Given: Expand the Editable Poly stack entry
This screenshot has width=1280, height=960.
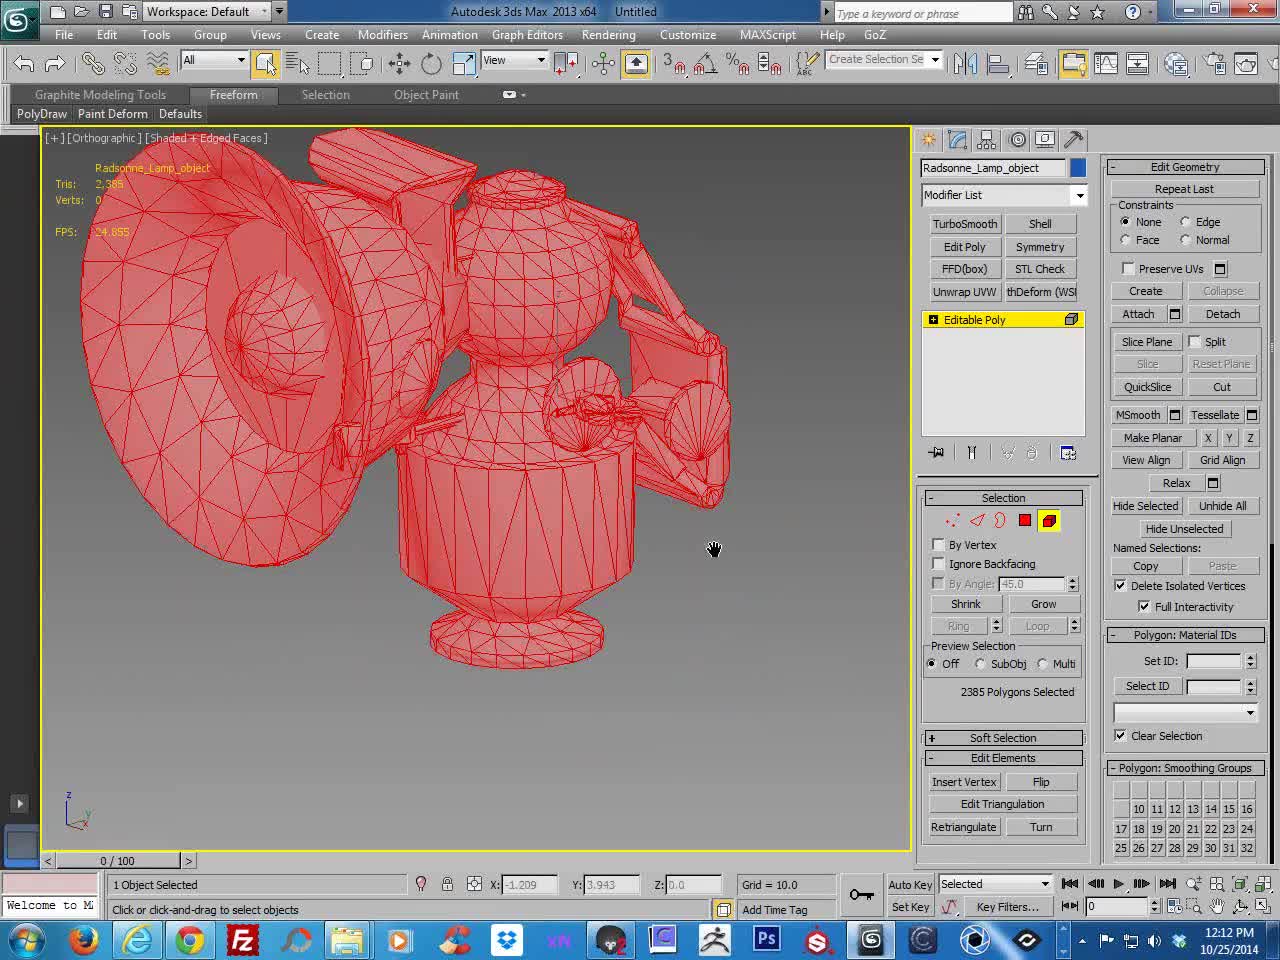Looking at the screenshot, I should click(x=933, y=320).
